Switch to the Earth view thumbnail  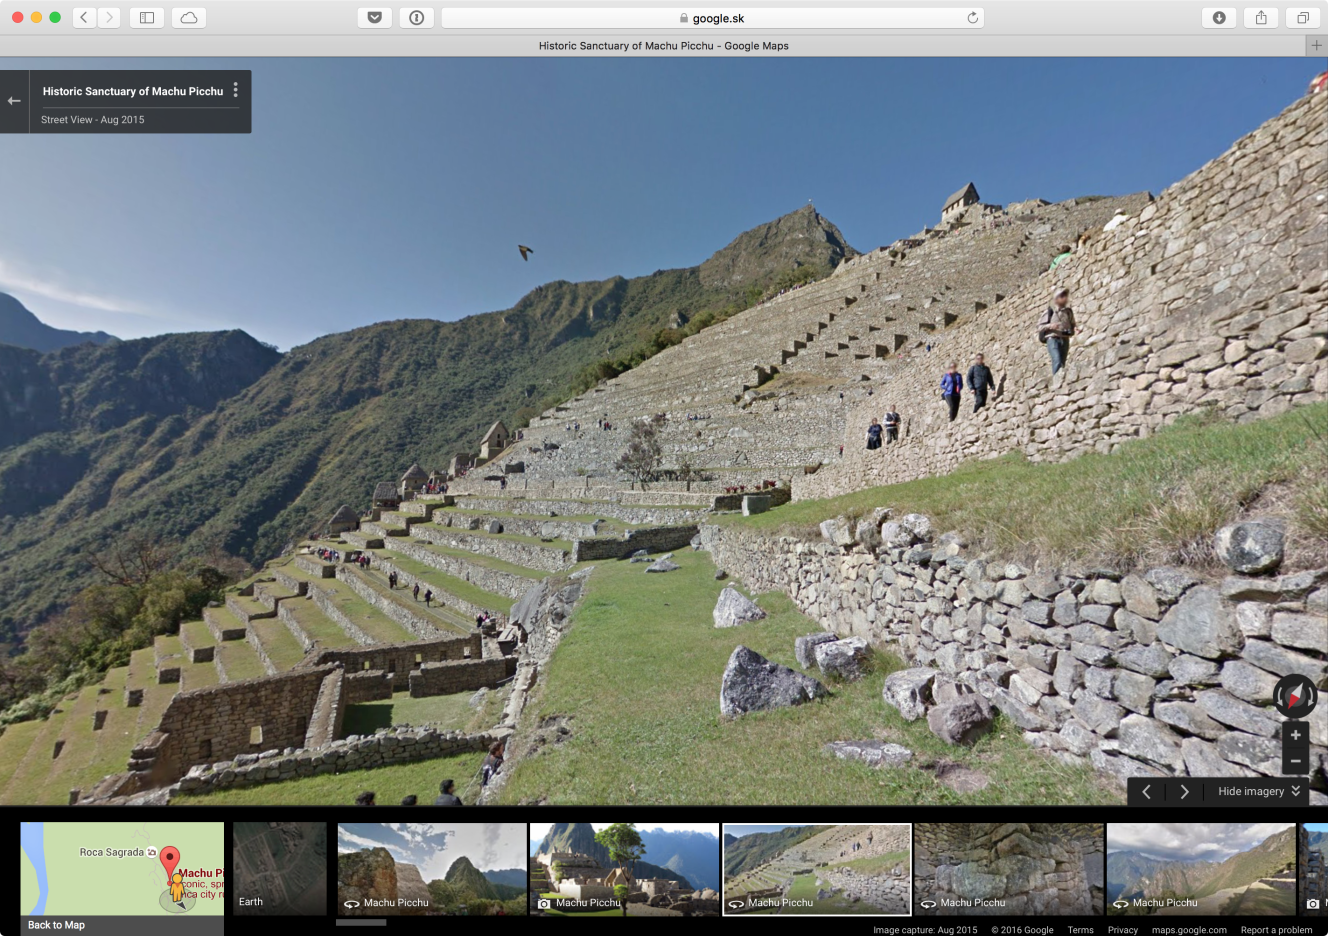point(280,869)
